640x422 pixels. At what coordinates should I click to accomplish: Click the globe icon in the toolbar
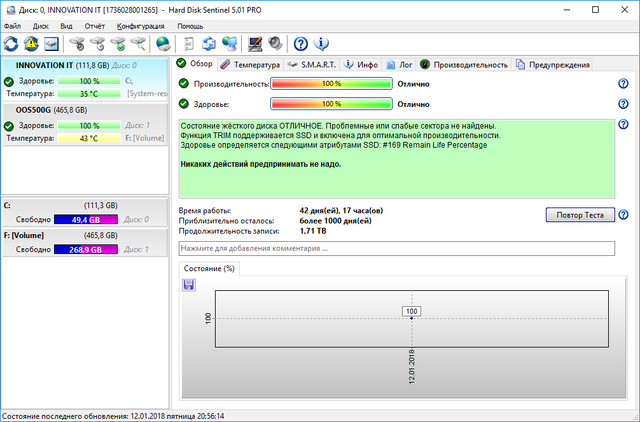[x=162, y=44]
